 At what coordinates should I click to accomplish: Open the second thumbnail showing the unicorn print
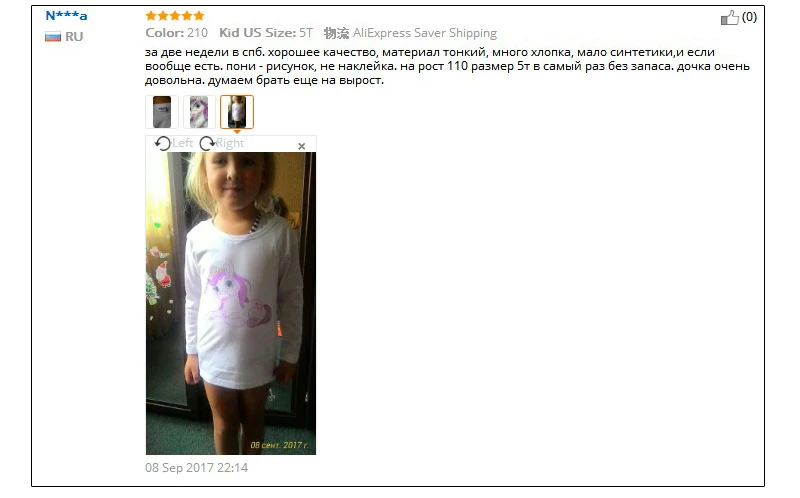point(199,112)
